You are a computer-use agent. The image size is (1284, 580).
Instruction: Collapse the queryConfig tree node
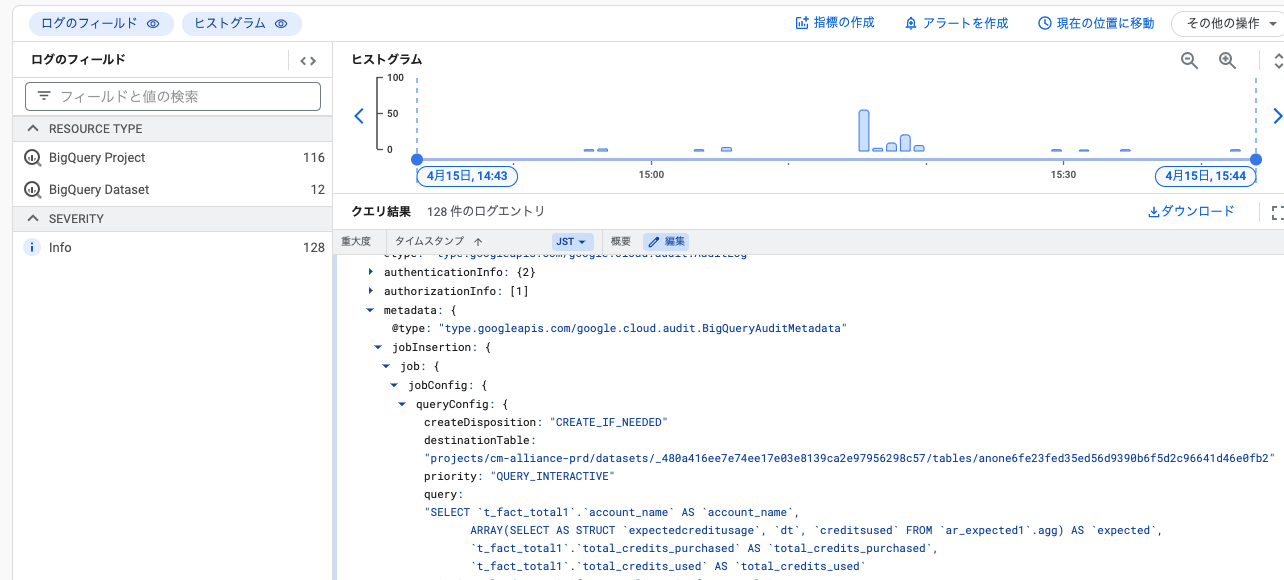(x=401, y=403)
